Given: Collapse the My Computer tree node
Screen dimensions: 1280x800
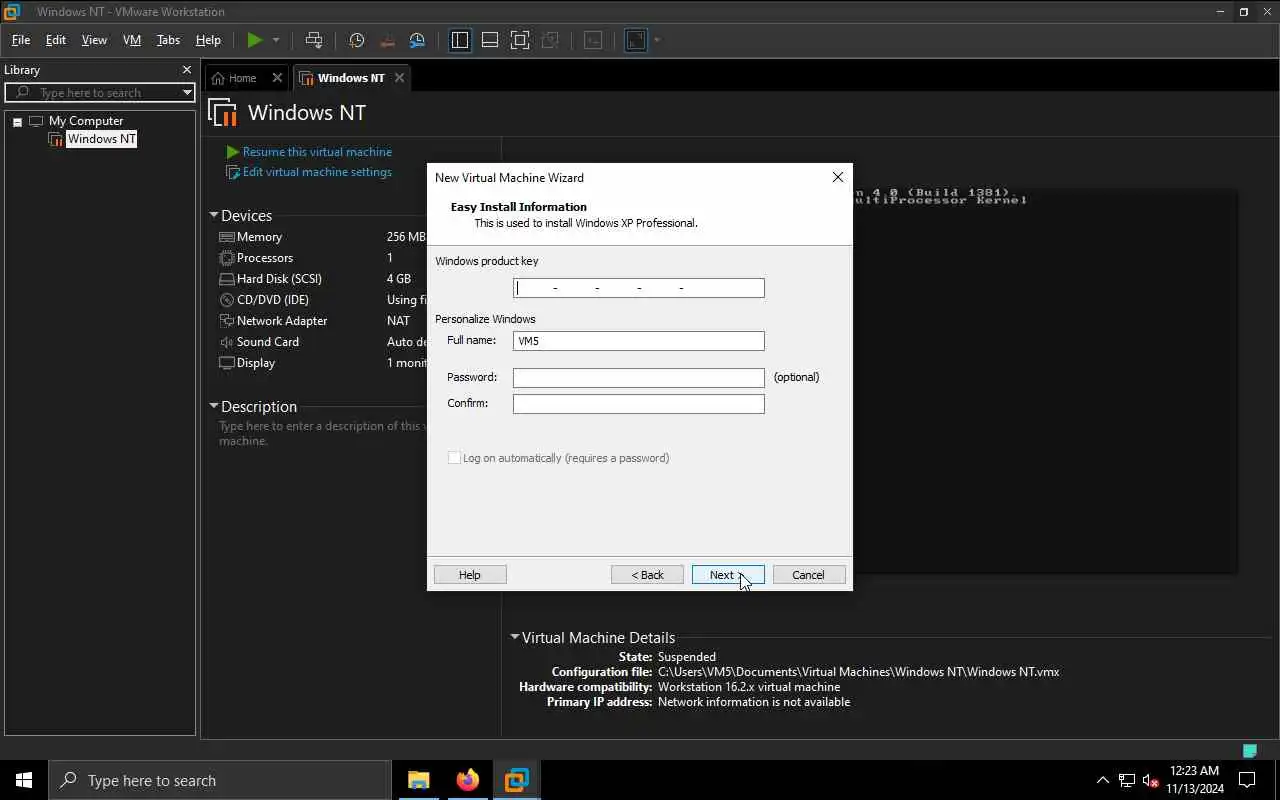Looking at the screenshot, I should pyautogui.click(x=17, y=122).
